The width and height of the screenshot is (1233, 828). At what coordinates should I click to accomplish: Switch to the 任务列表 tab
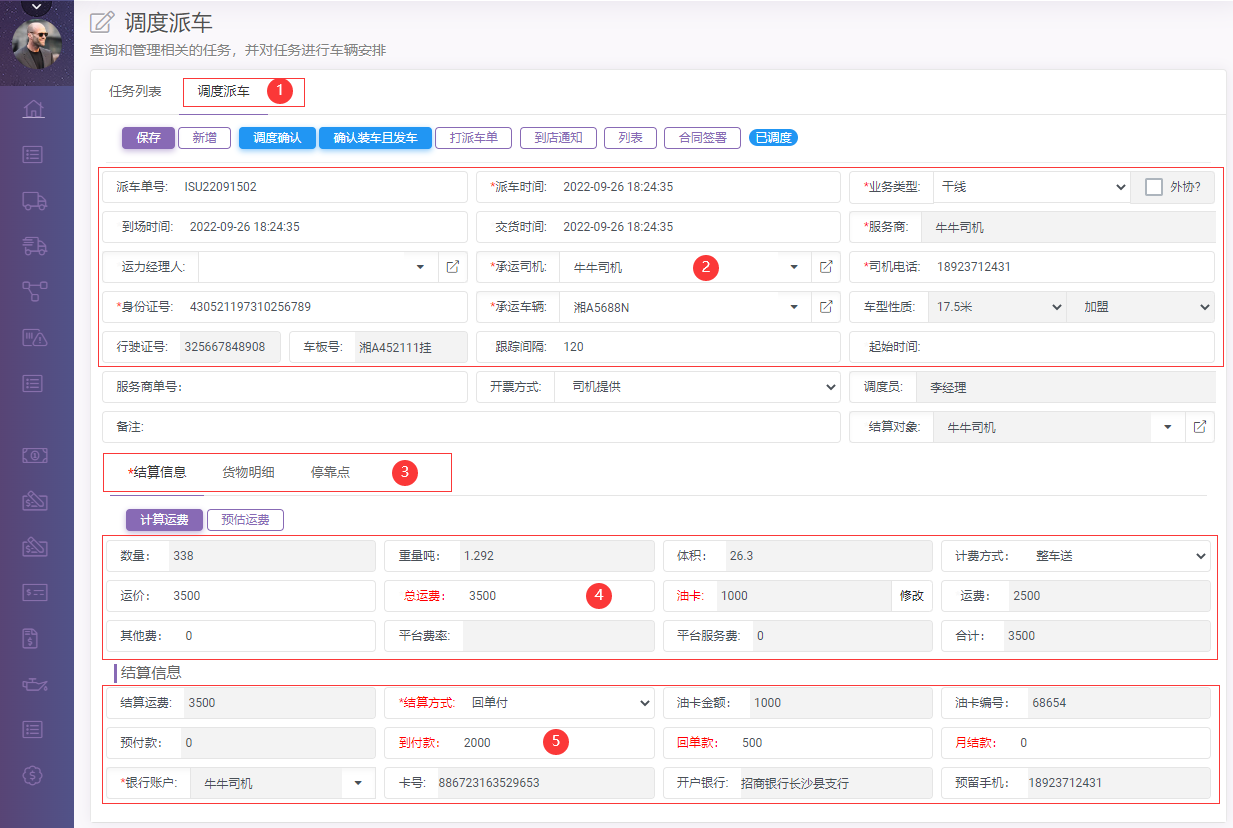(x=135, y=91)
